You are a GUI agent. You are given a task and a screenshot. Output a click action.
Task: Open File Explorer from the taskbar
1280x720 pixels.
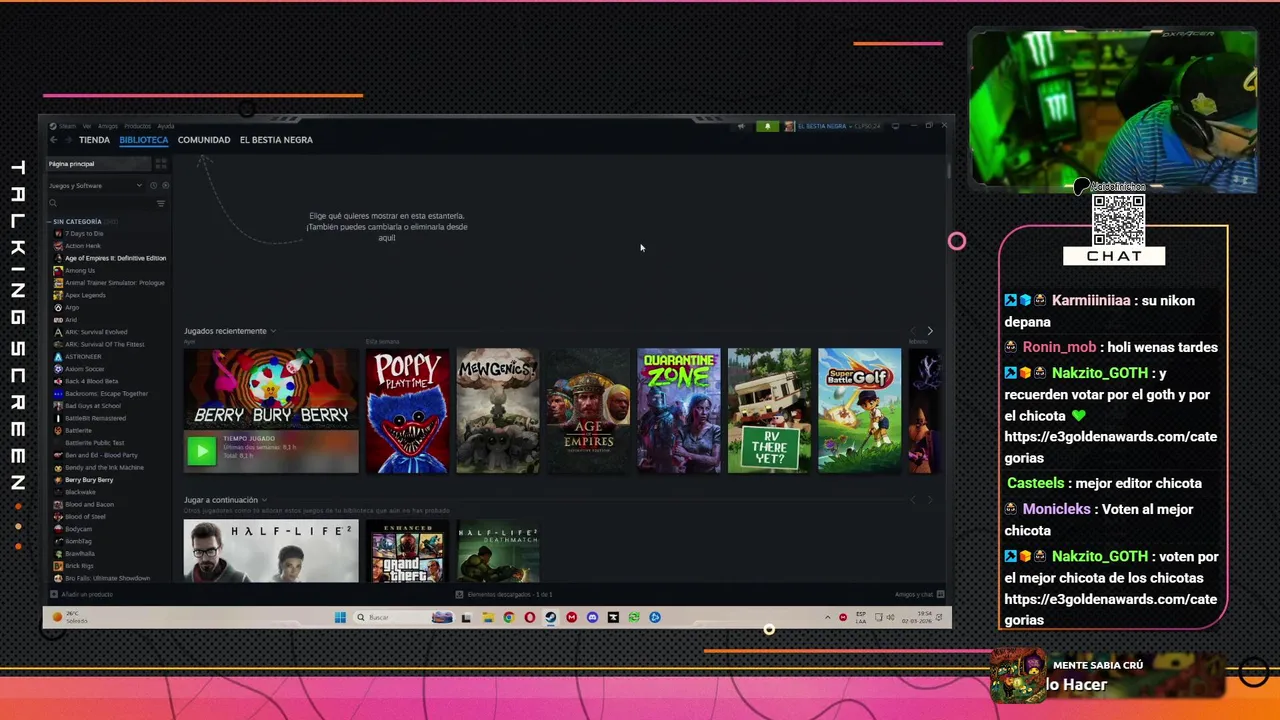point(488,617)
